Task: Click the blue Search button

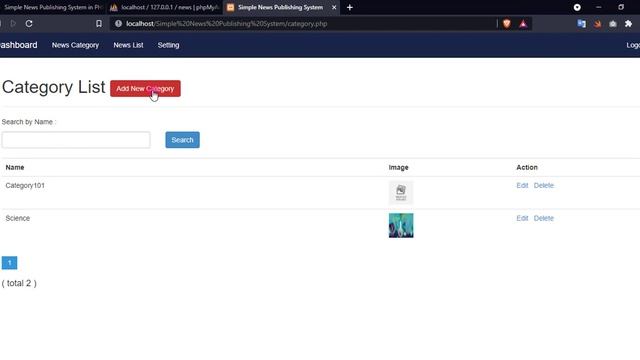Action: [182, 140]
